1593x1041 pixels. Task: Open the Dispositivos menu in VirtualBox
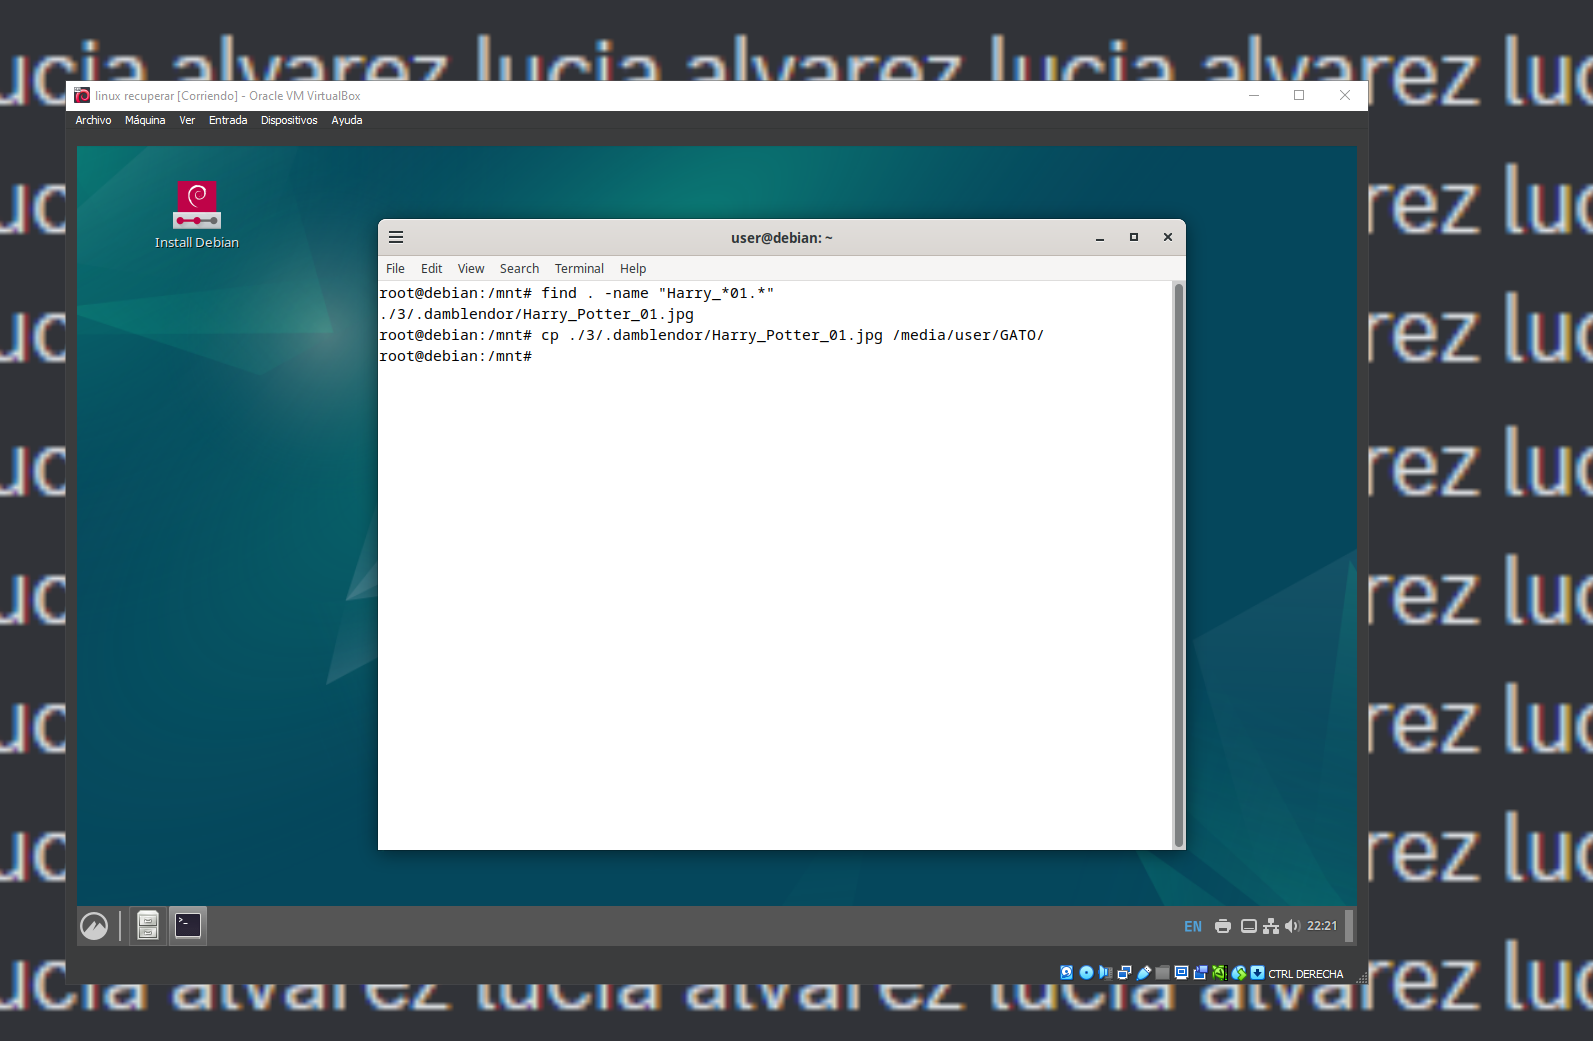coord(289,120)
